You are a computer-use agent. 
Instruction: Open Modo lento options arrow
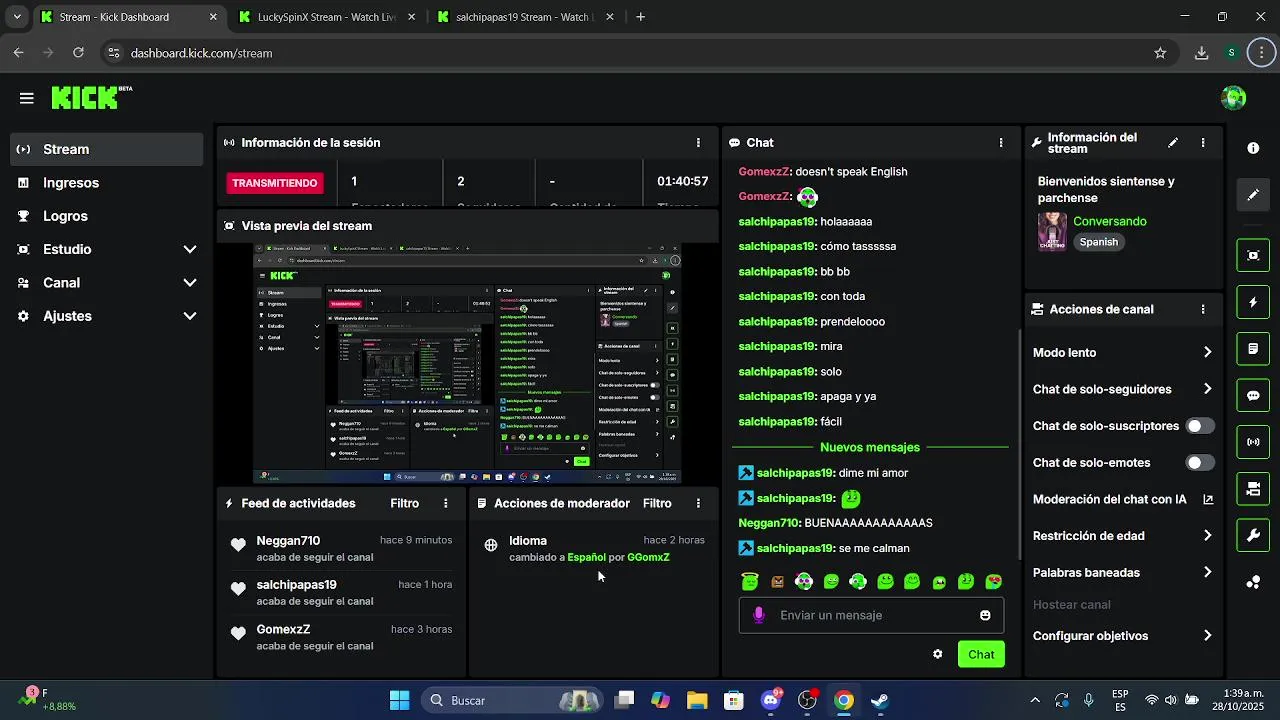click(1207, 353)
